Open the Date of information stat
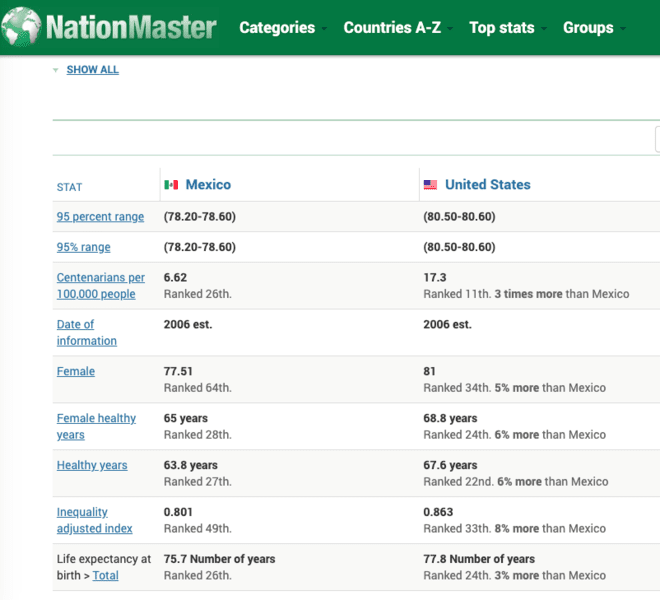 [x=87, y=333]
